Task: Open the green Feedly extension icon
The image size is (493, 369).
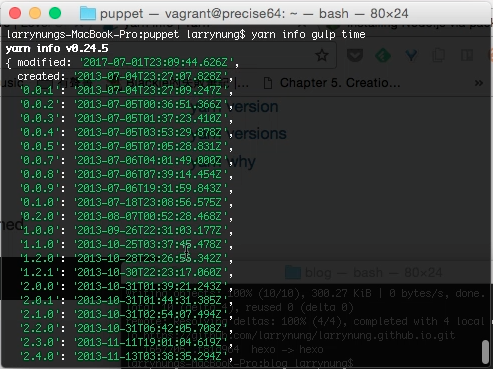Action: 383,55
